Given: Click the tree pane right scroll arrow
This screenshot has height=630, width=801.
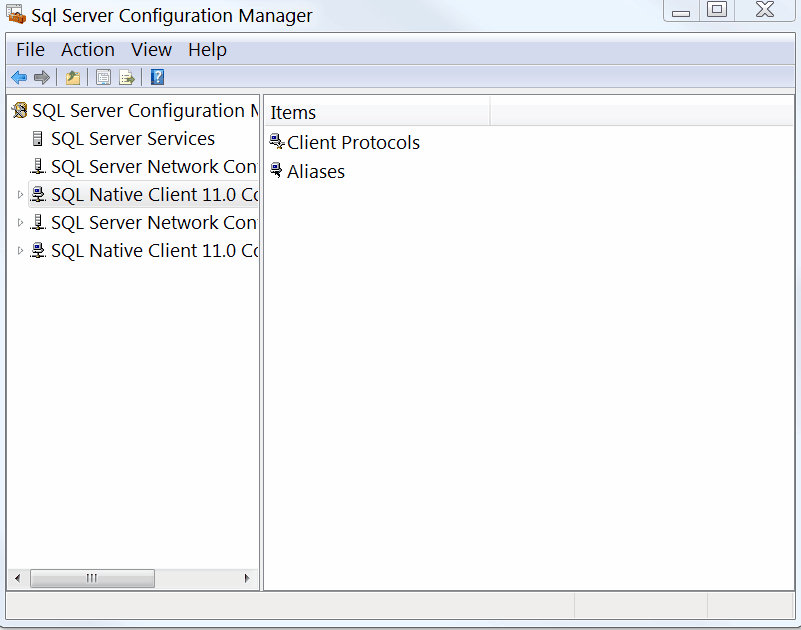Looking at the screenshot, I should pos(247,578).
